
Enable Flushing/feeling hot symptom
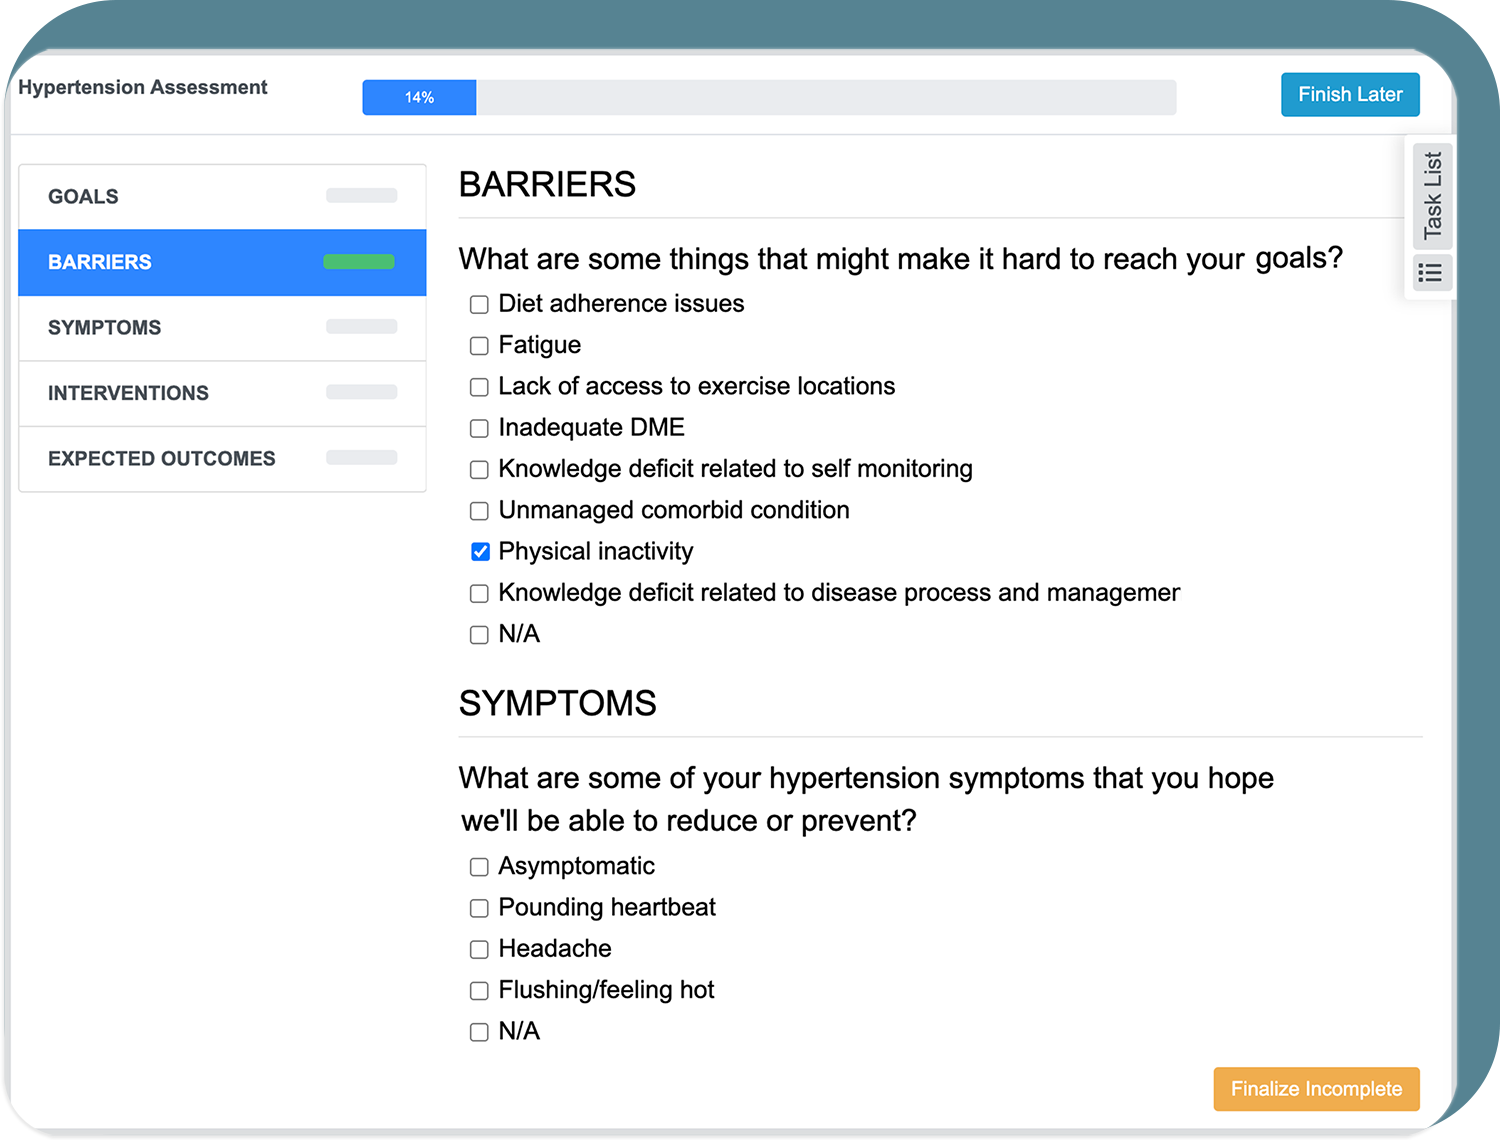tap(479, 990)
